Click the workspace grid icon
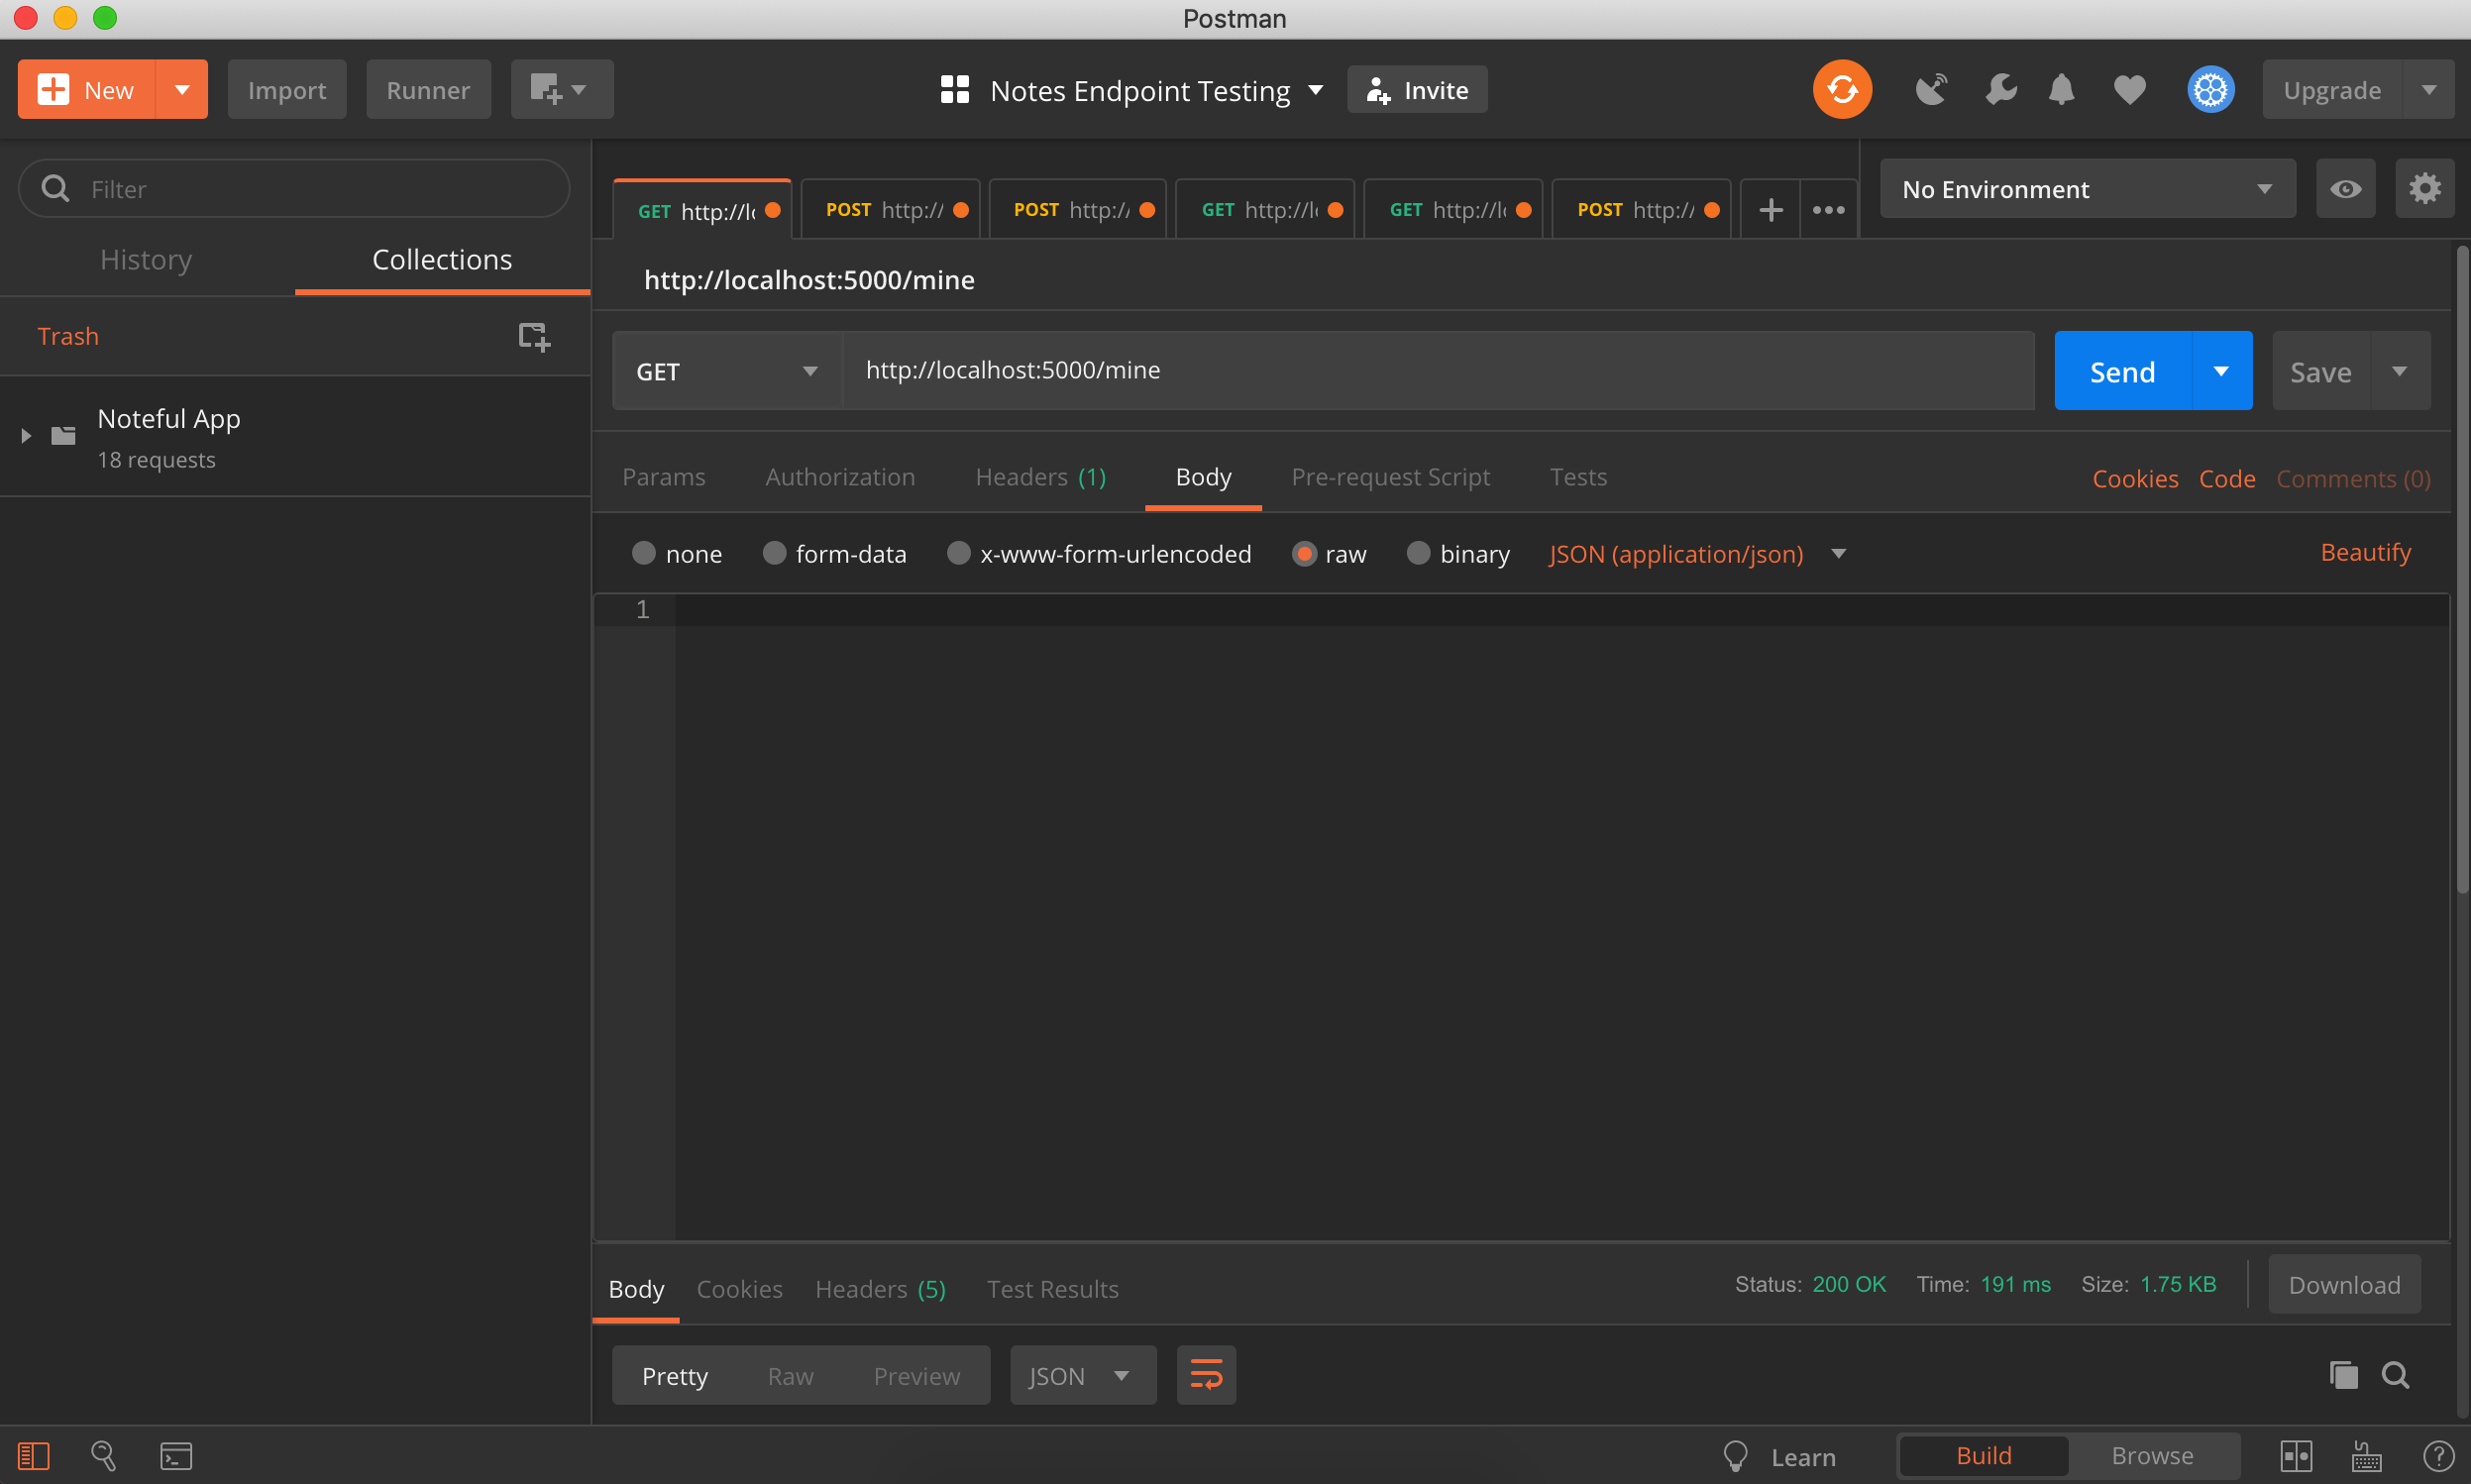 click(954, 90)
